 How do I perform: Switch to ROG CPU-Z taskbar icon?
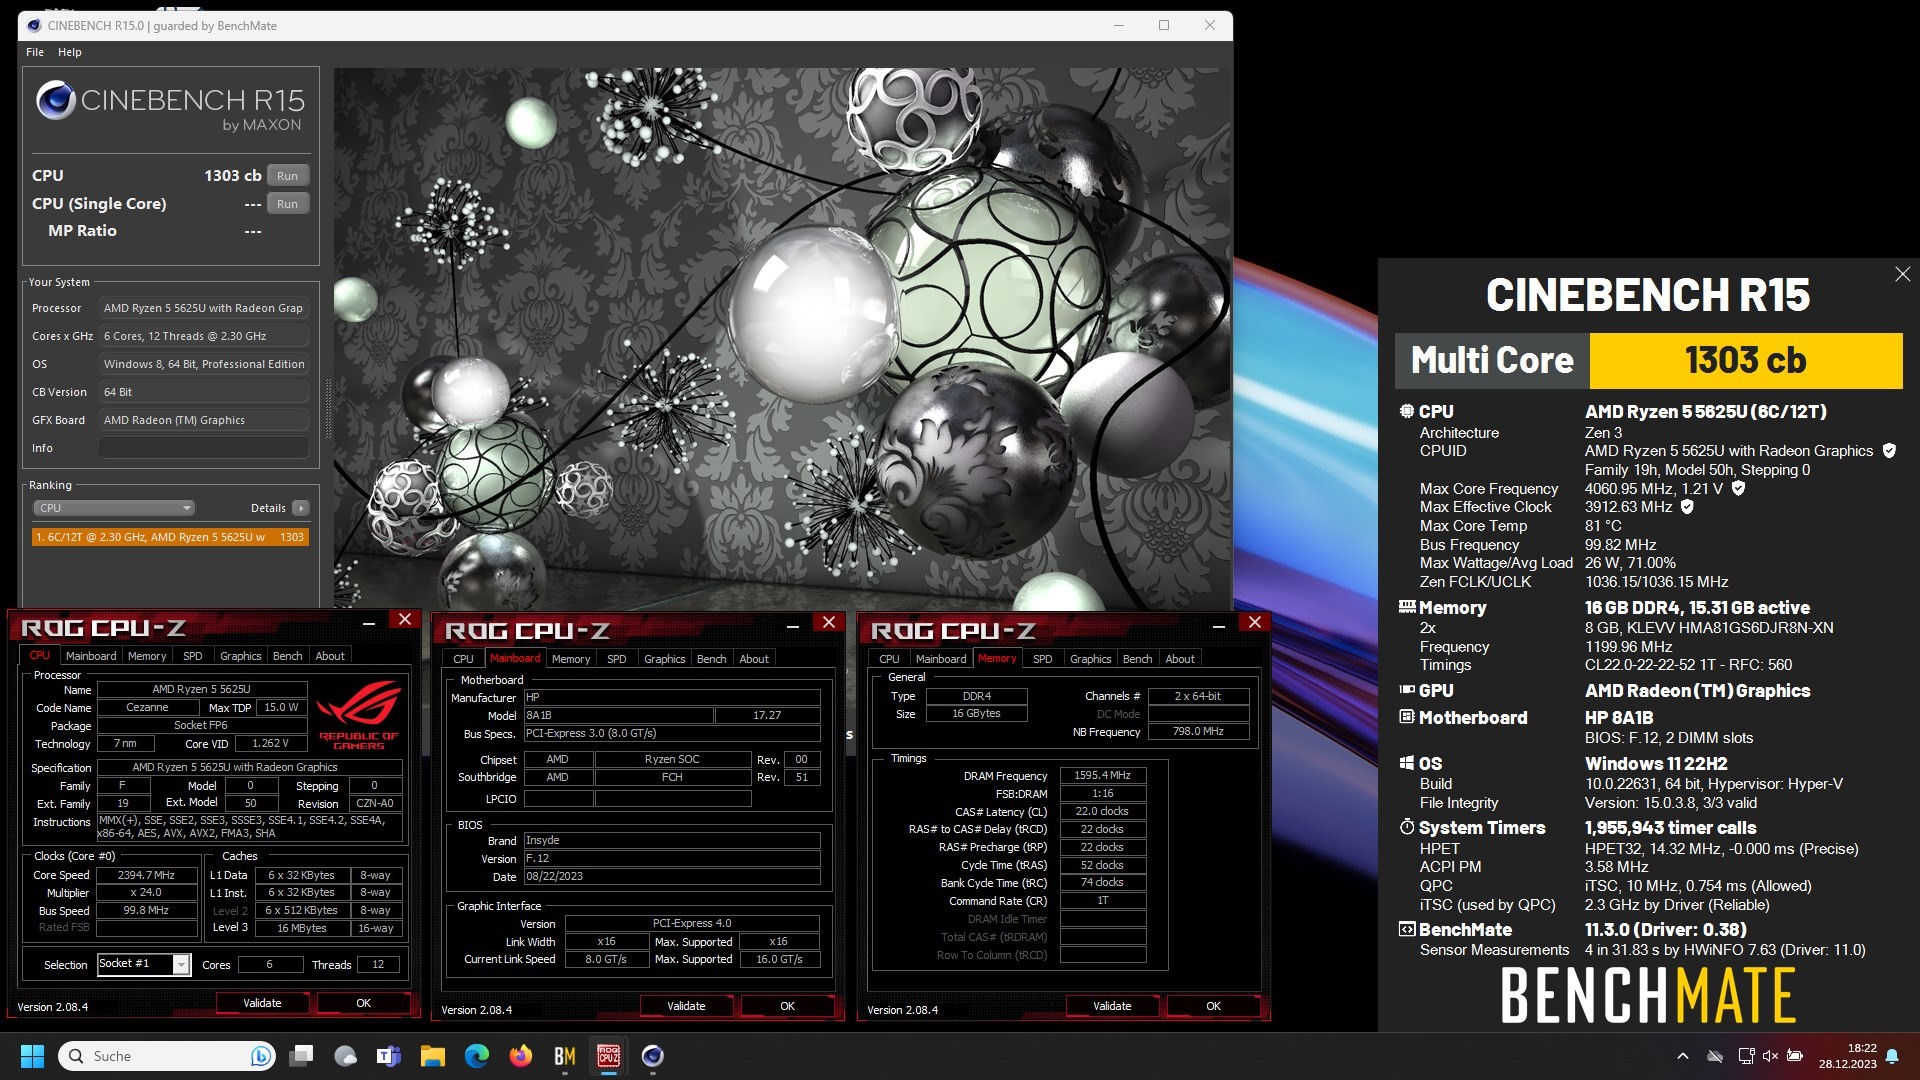tap(609, 1056)
